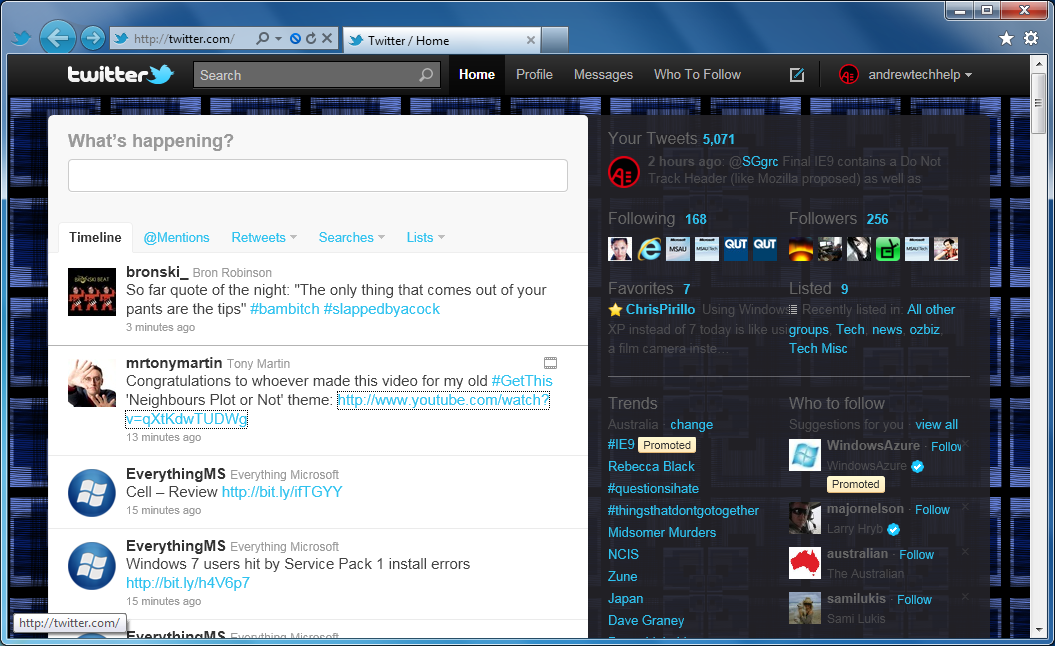Image resolution: width=1055 pixels, height=646 pixels.
Task: Follow australian account
Action: tap(916, 555)
